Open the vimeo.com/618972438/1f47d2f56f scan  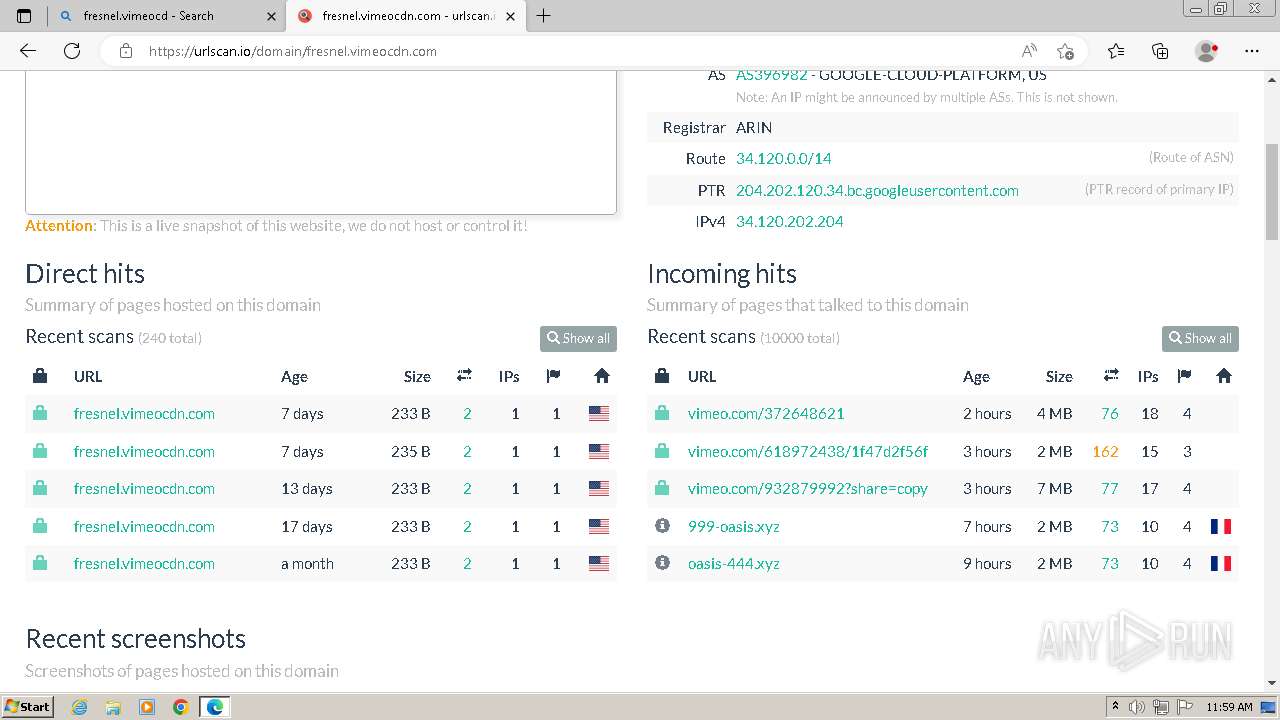[x=807, y=451]
